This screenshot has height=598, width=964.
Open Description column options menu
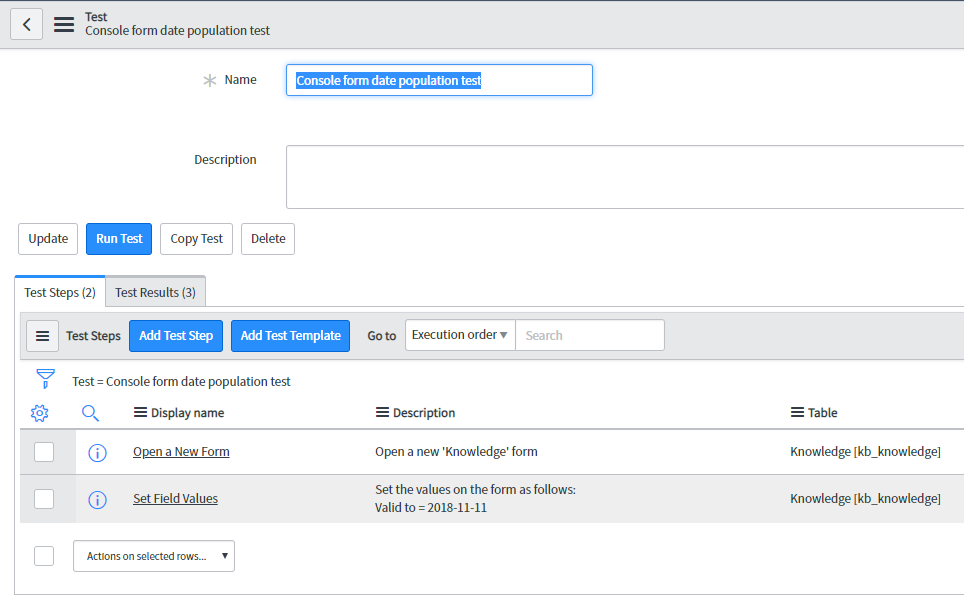[x=382, y=412]
